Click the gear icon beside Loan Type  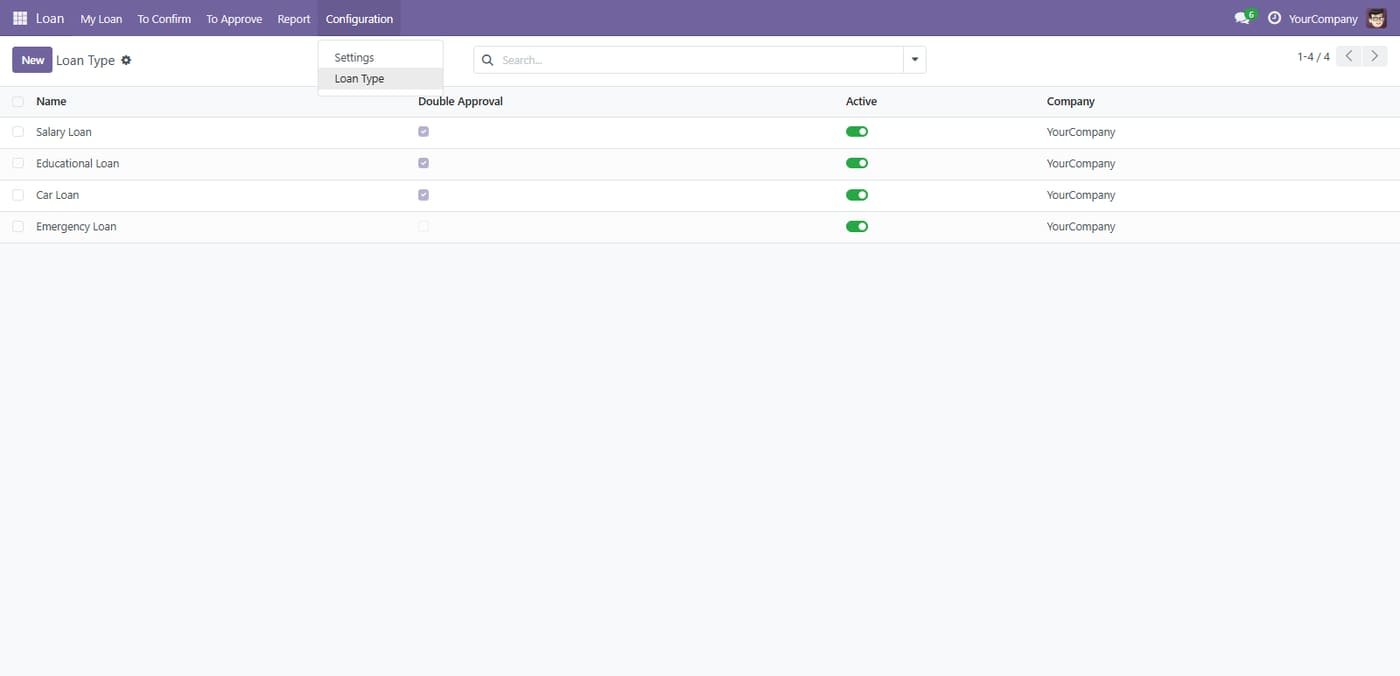(126, 60)
